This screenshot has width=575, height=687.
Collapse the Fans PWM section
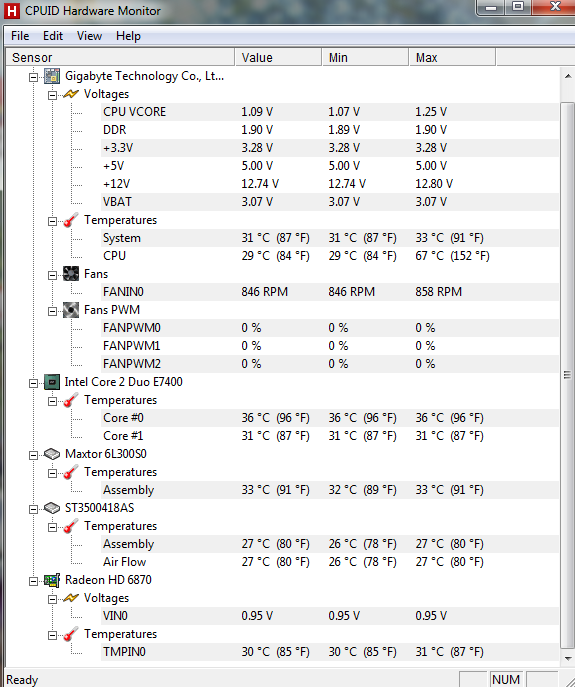click(52, 311)
